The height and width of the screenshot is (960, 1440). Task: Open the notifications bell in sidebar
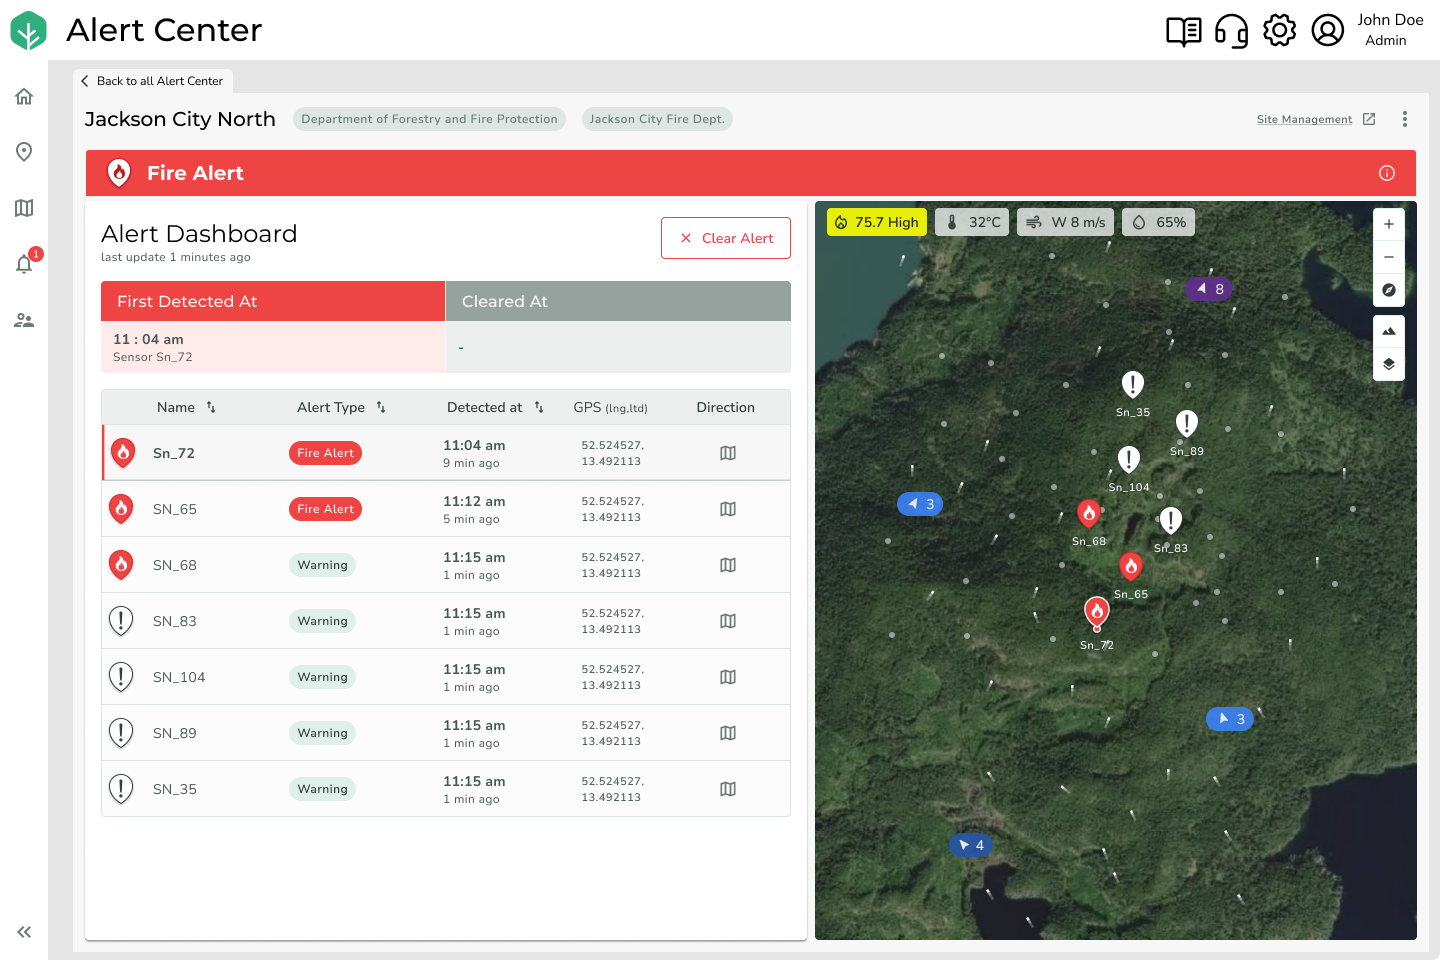[x=25, y=264]
